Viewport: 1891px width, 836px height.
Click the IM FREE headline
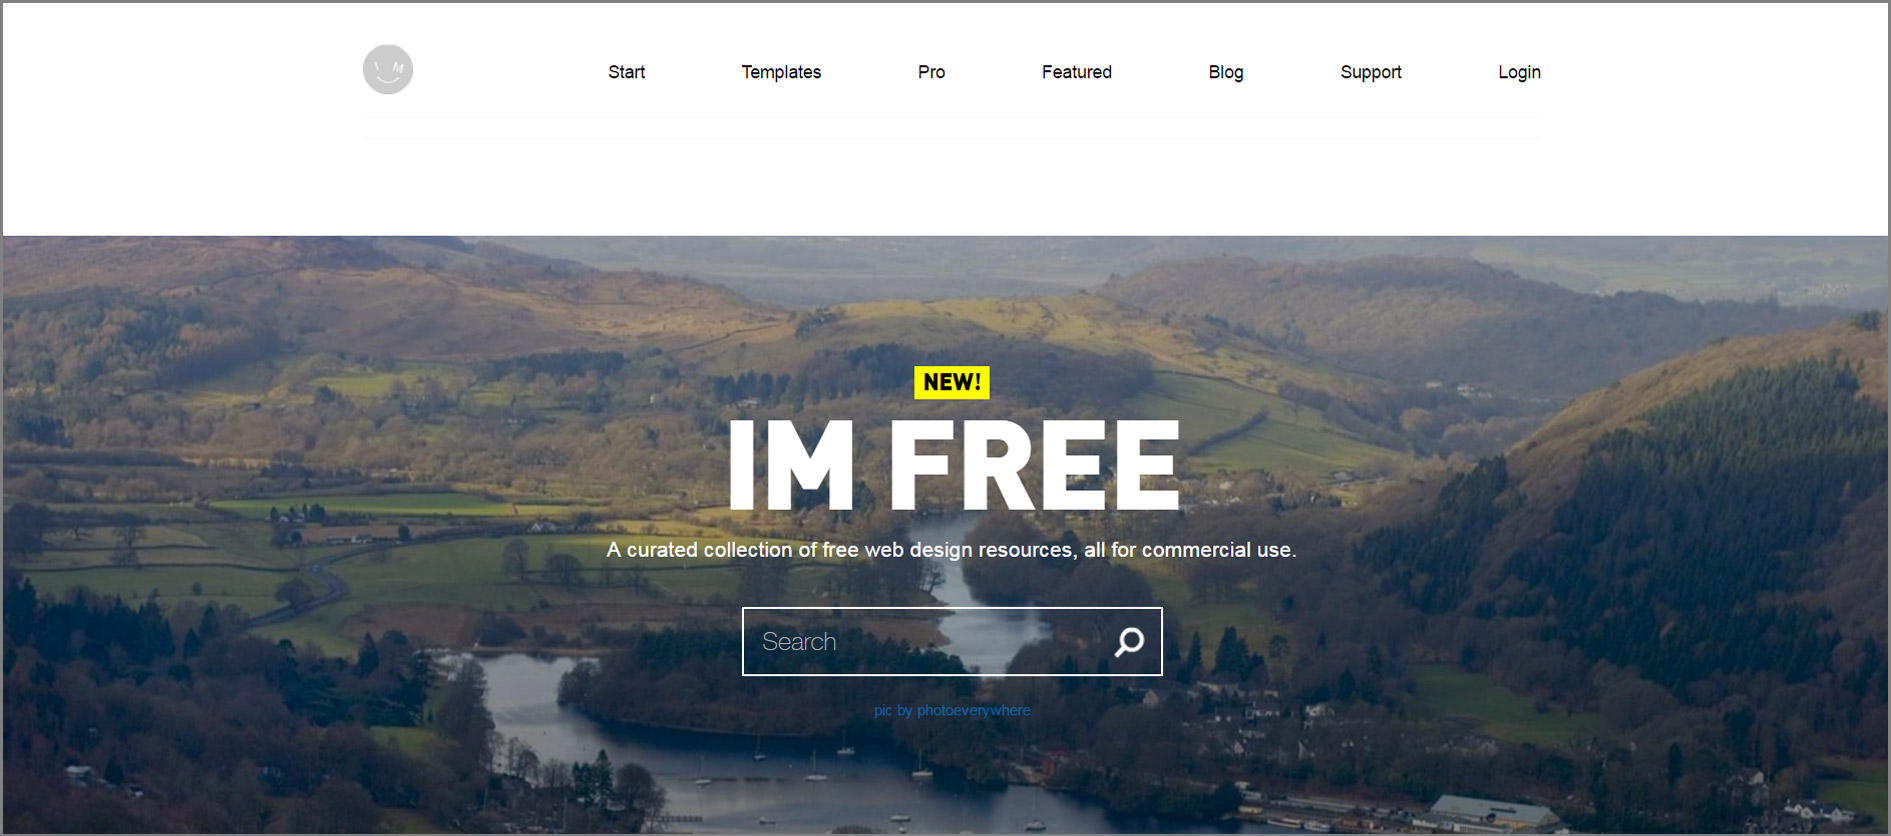(955, 465)
